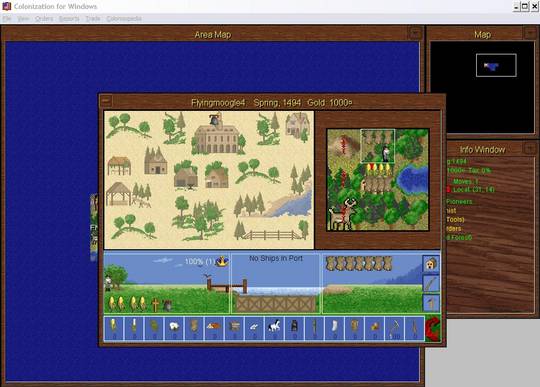Click the '100% (1)' Sons of Liberty text
The height and width of the screenshot is (387, 540).
click(199, 261)
